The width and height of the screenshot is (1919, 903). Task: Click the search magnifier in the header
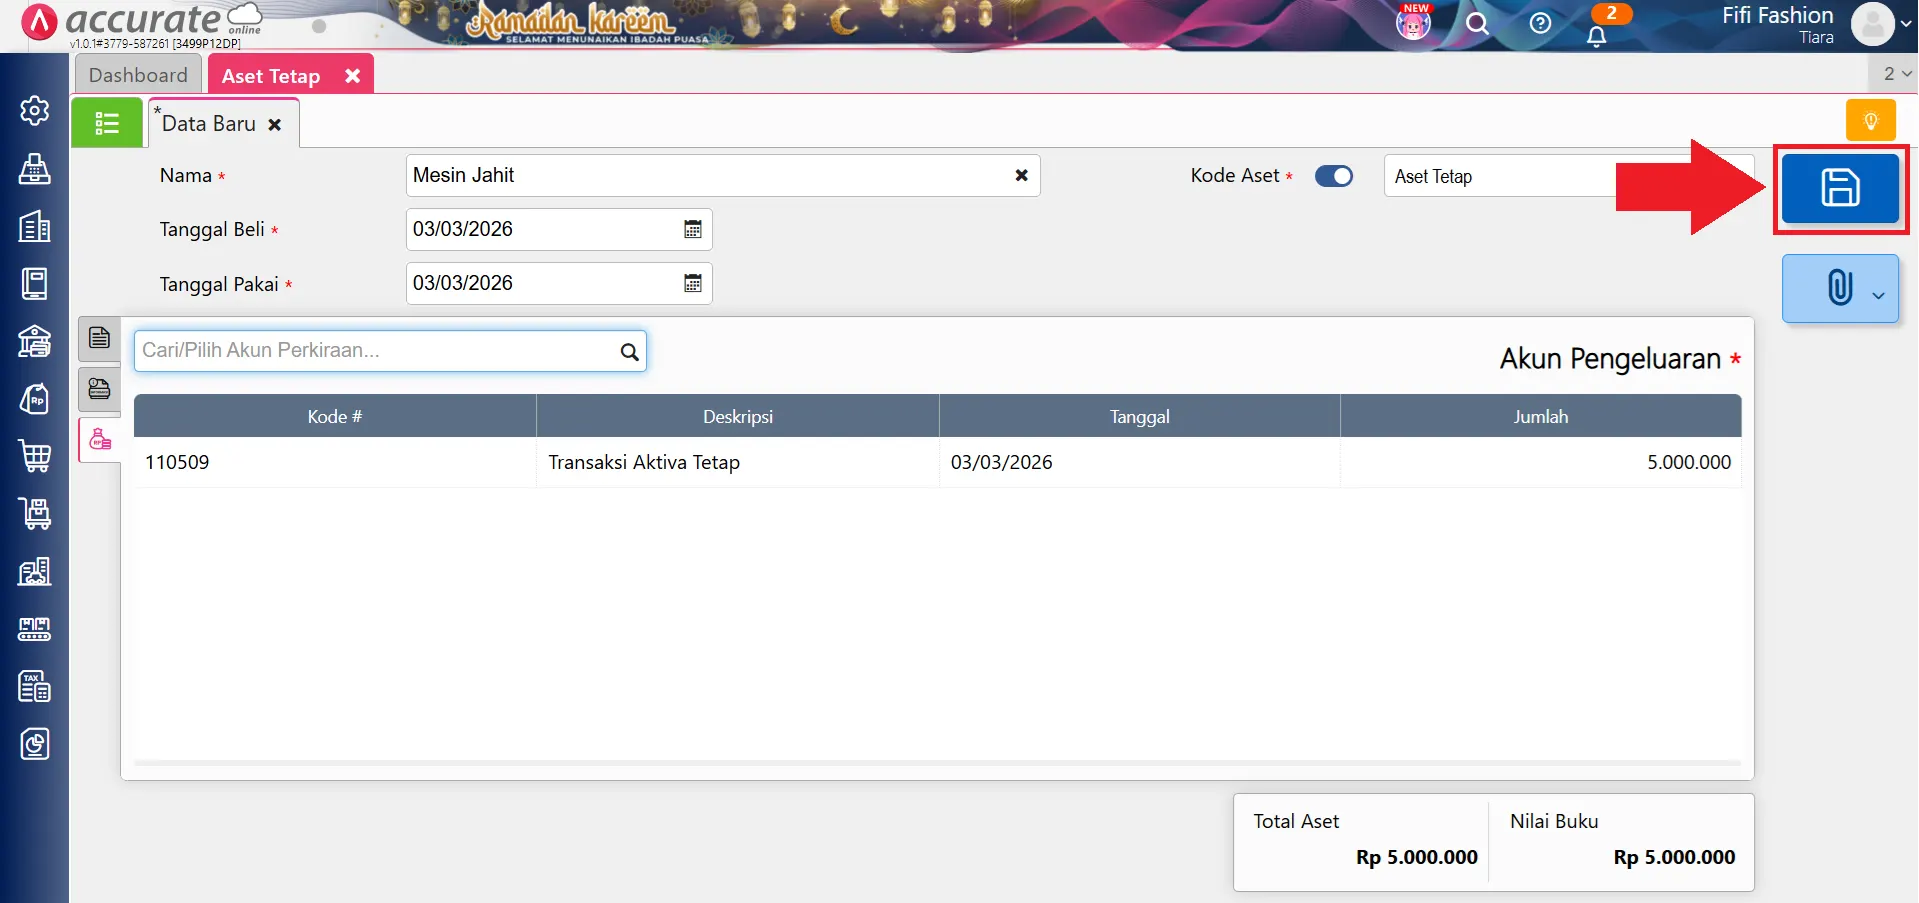click(1477, 24)
